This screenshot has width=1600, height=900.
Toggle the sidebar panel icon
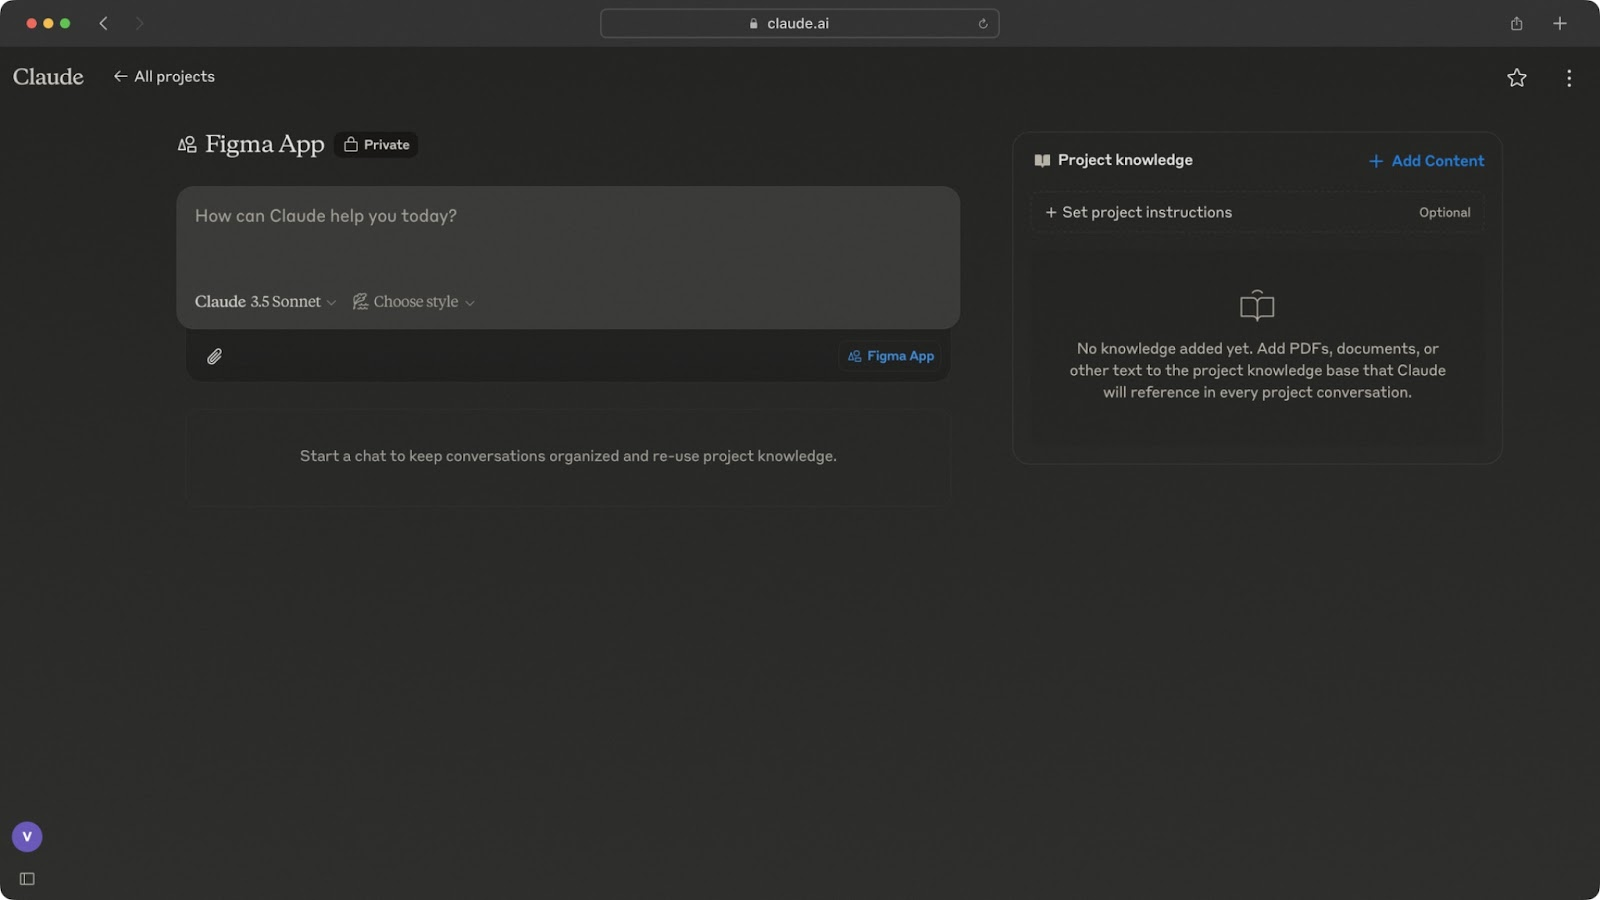click(x=27, y=879)
